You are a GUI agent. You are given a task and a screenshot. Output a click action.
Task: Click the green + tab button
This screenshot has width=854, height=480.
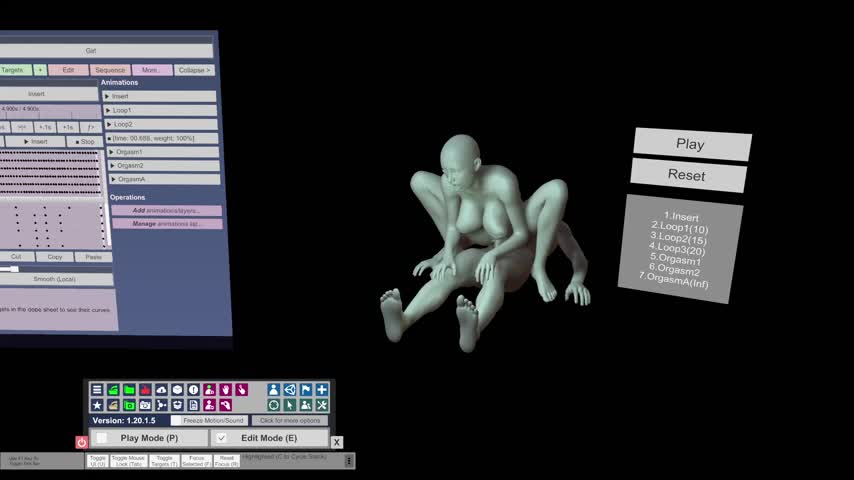[x=40, y=70]
